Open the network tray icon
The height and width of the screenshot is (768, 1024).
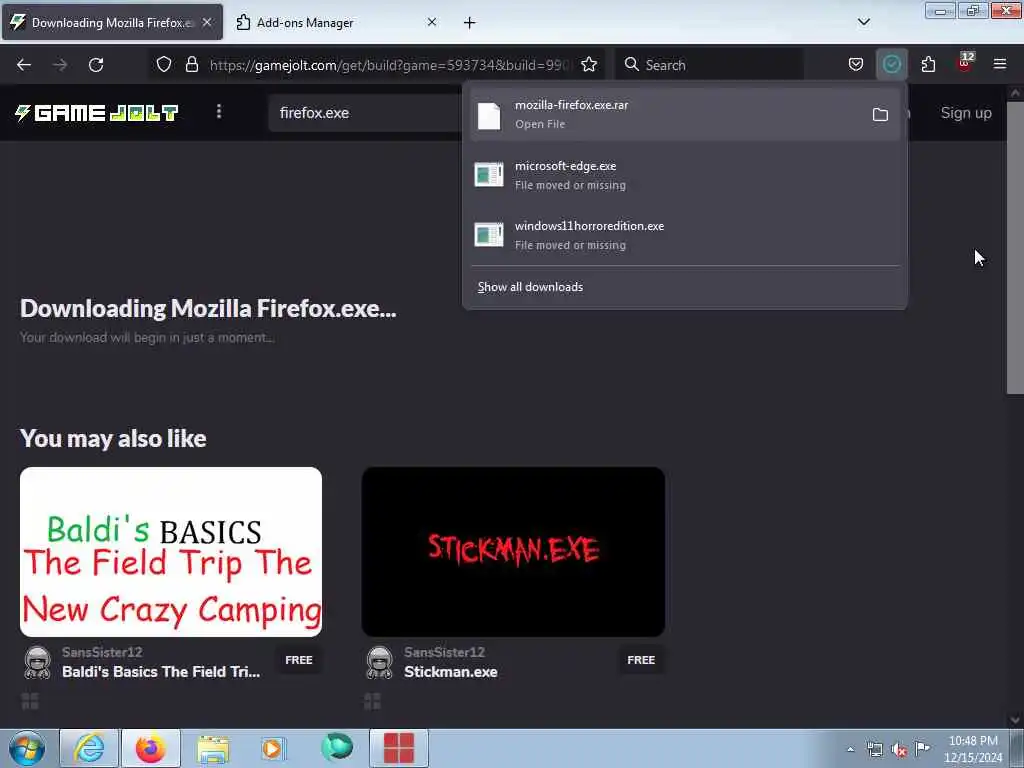[874, 750]
